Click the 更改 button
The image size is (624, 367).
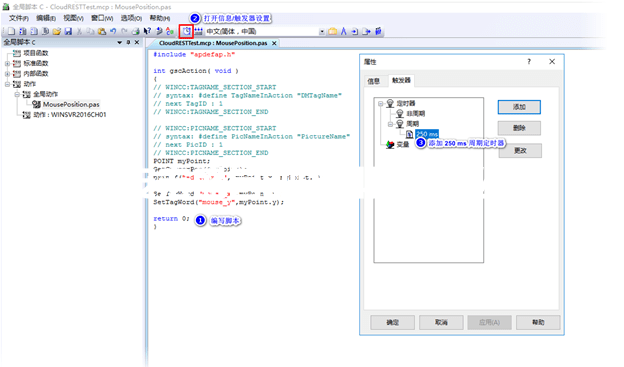(520, 151)
